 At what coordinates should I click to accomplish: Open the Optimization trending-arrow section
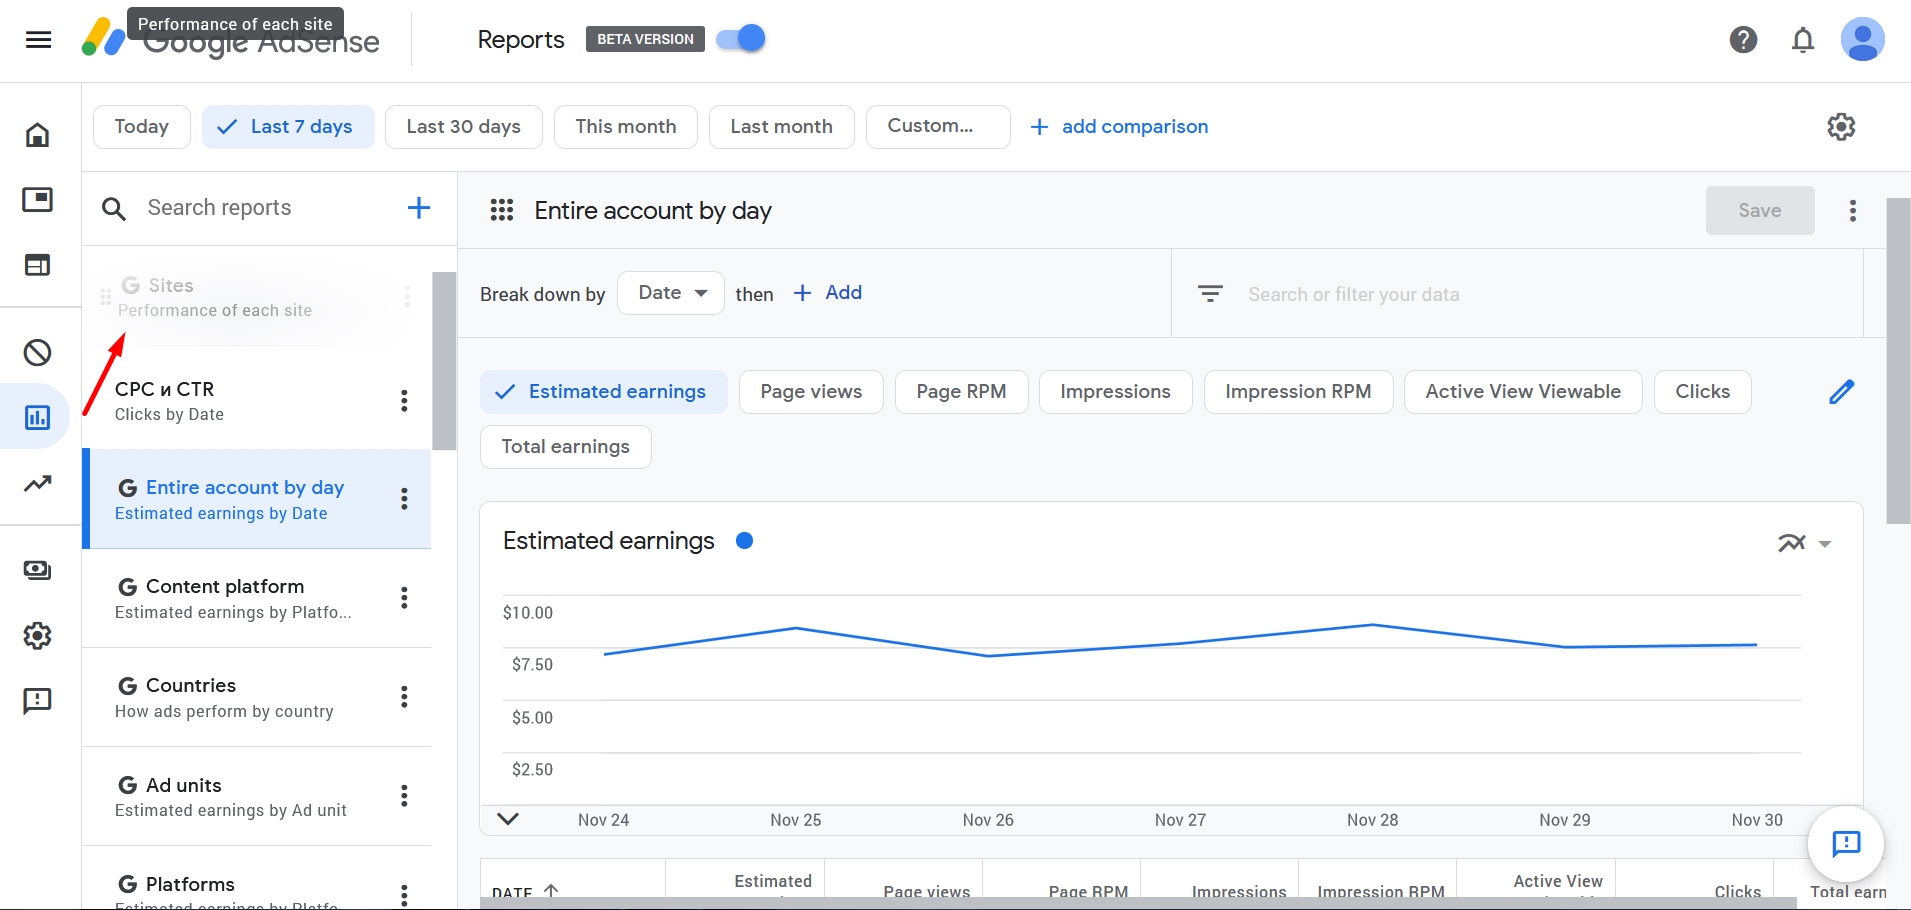pyautogui.click(x=37, y=483)
